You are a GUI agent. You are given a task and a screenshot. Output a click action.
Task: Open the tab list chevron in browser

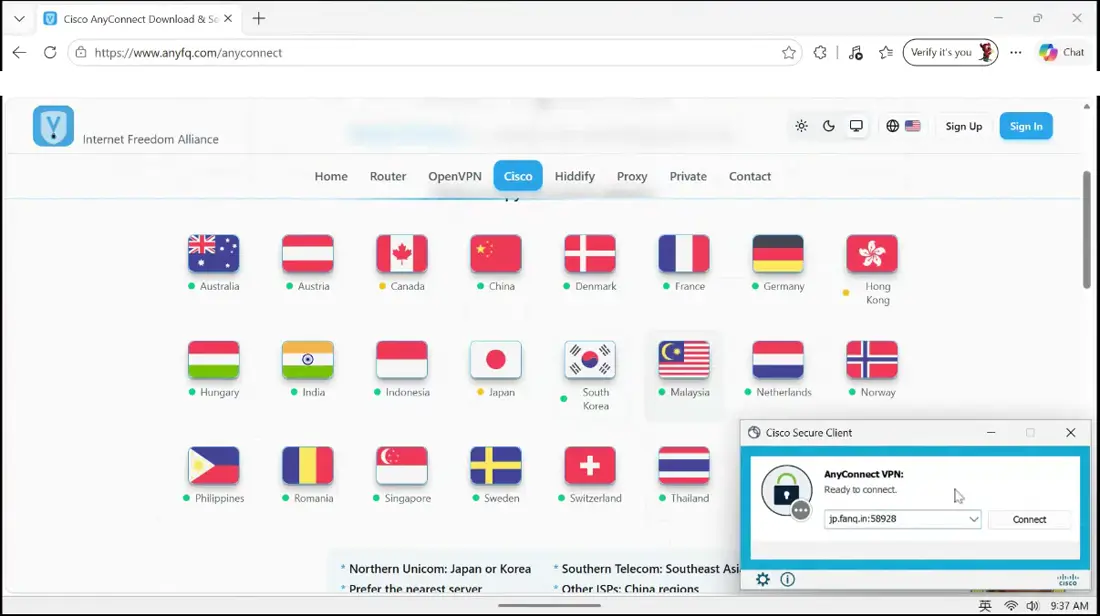(x=20, y=19)
